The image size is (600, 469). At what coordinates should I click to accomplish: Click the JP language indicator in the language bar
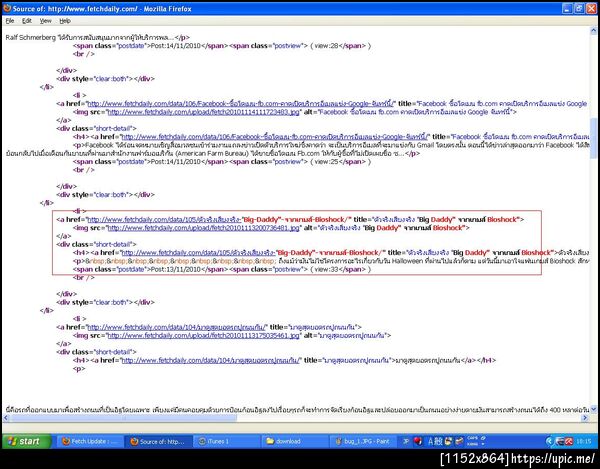(x=406, y=441)
